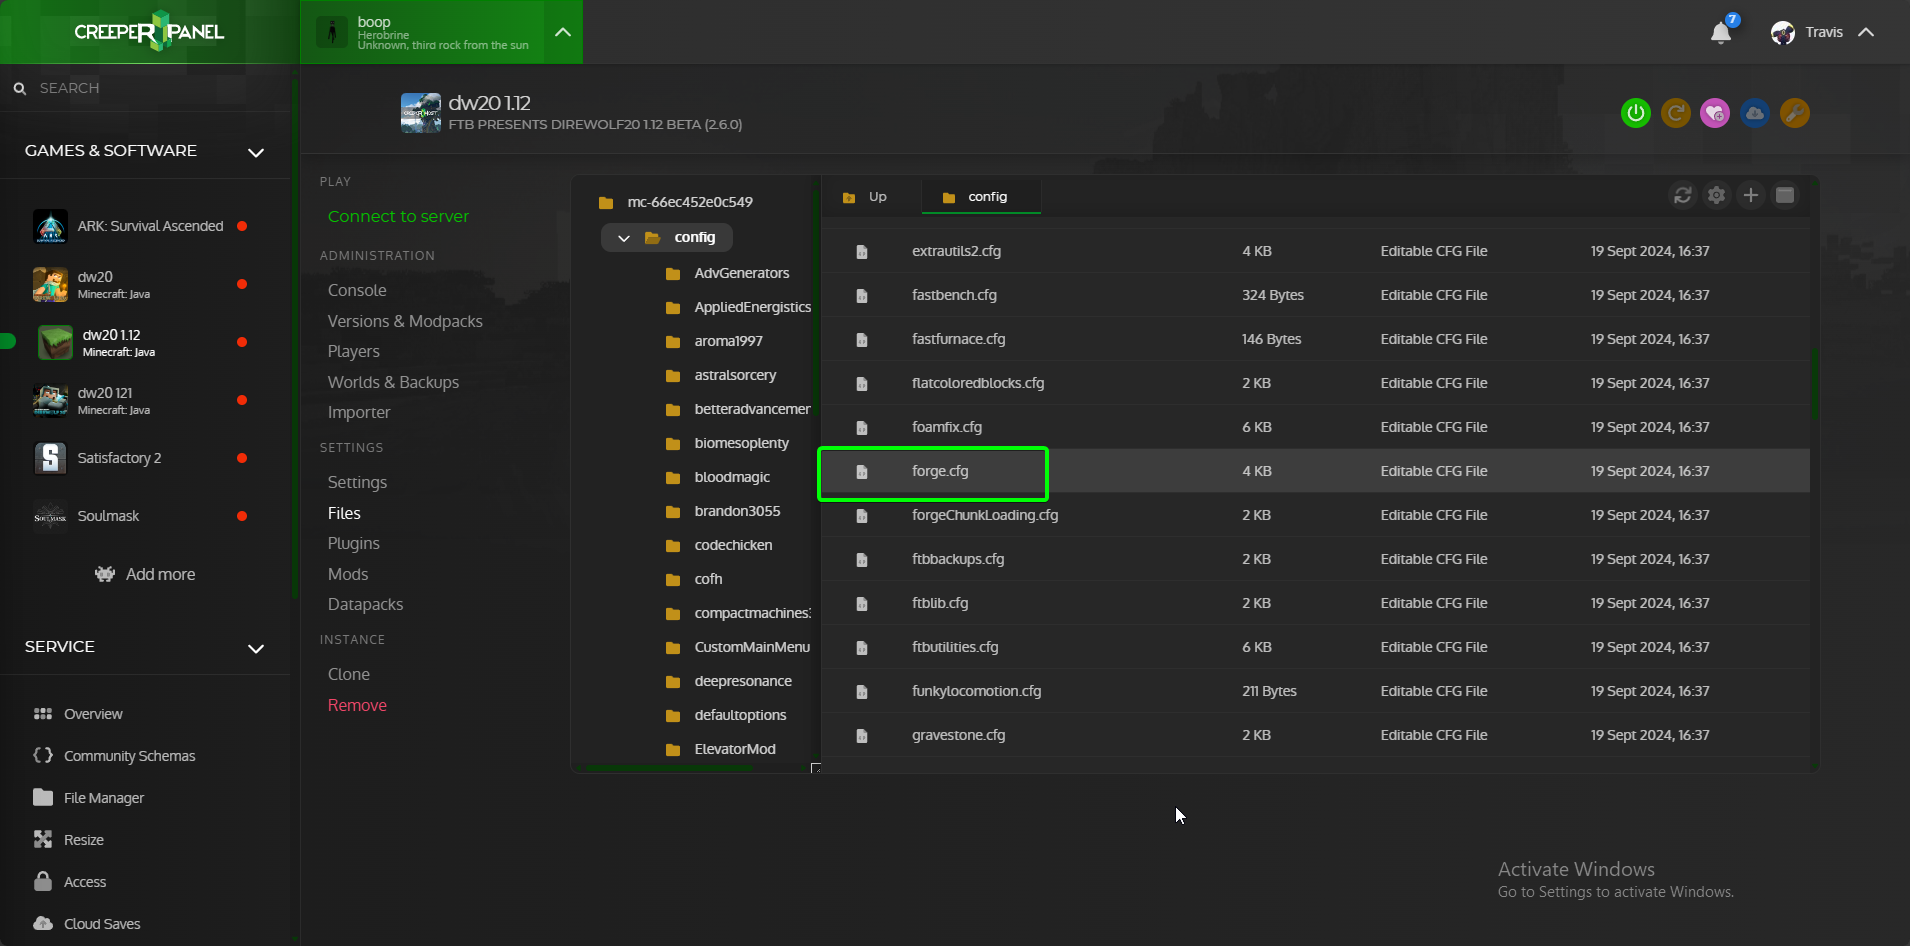This screenshot has height=946, width=1910.
Task: Click Clone instance link
Action: click(349, 674)
